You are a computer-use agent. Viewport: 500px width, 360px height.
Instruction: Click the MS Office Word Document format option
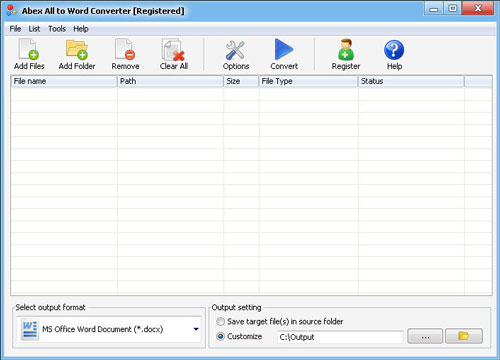click(109, 329)
